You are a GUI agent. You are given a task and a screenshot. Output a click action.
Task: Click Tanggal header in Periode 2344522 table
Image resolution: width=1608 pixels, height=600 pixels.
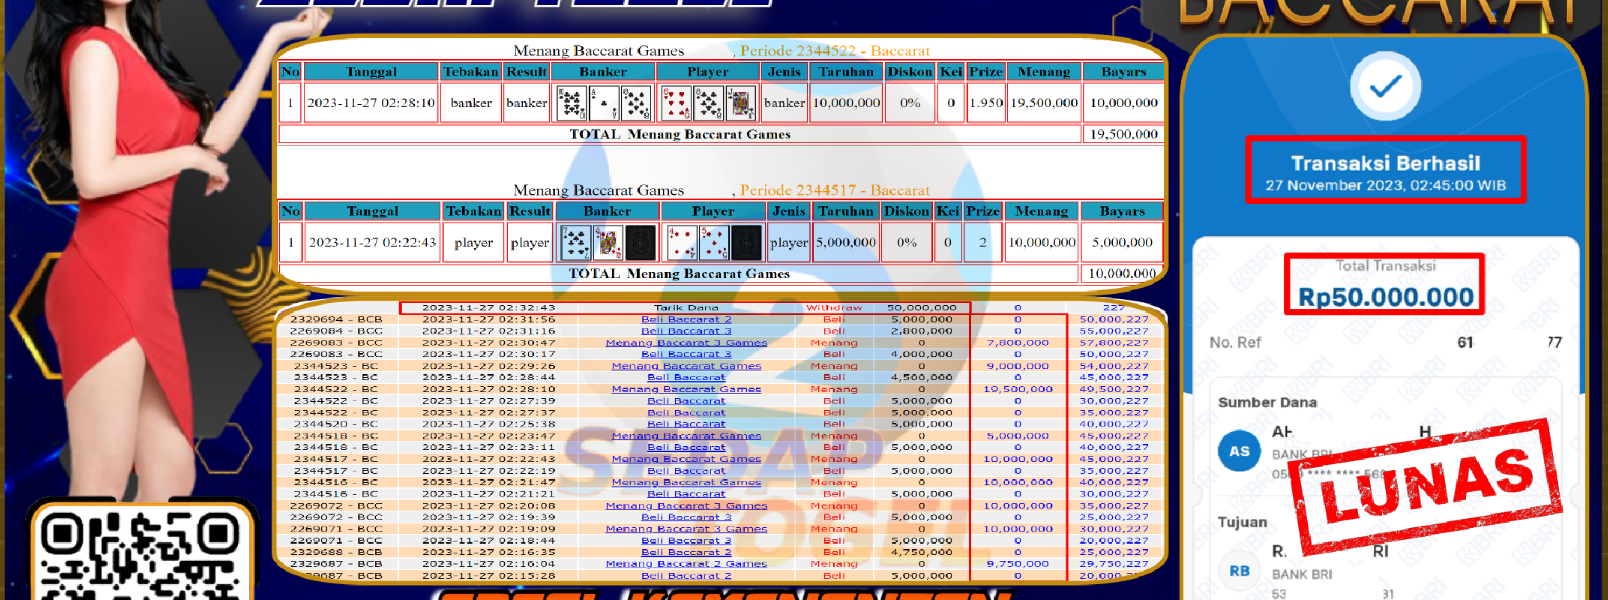371,72
